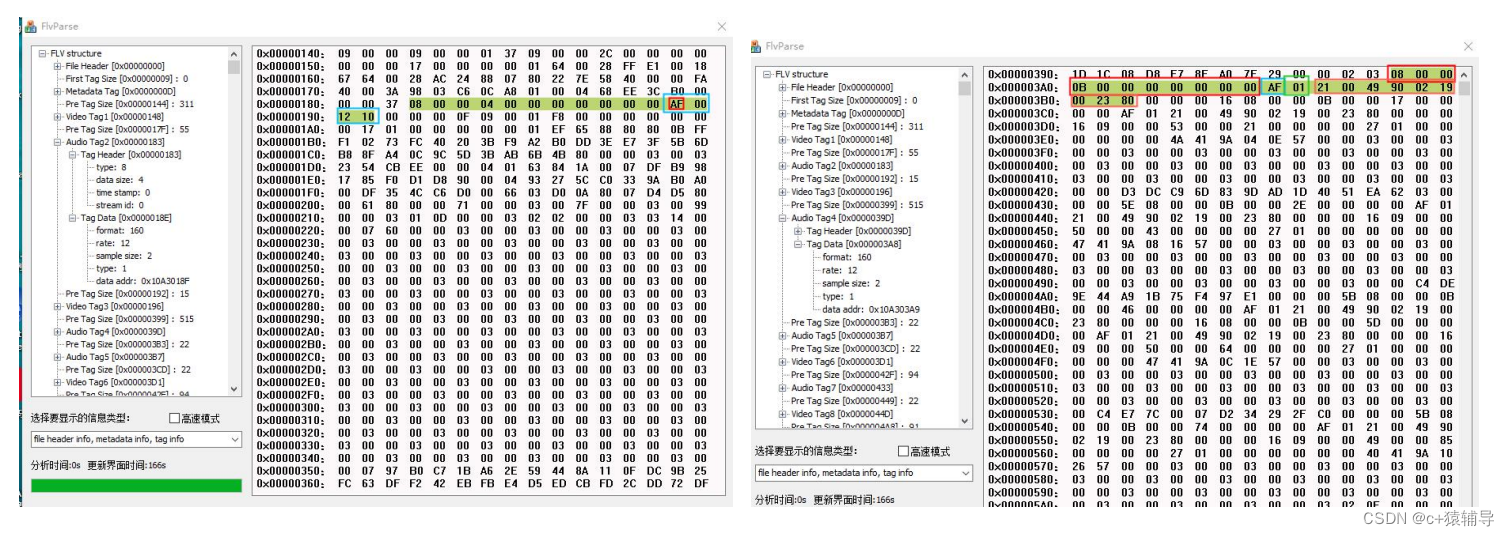1509x536 pixels.
Task: Click scroll-down arrow of right window tree
Action: click(965, 423)
